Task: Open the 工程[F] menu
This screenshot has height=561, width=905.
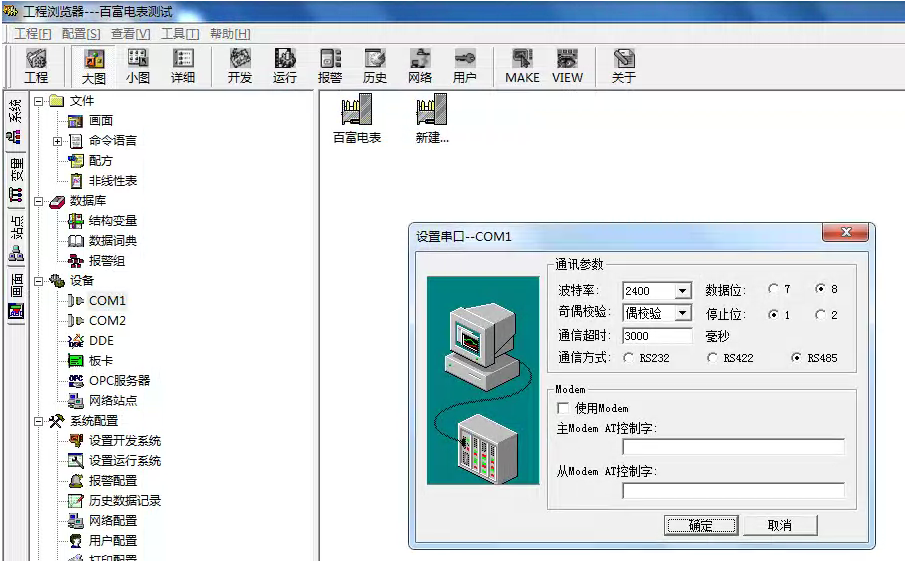Action: [x=33, y=34]
